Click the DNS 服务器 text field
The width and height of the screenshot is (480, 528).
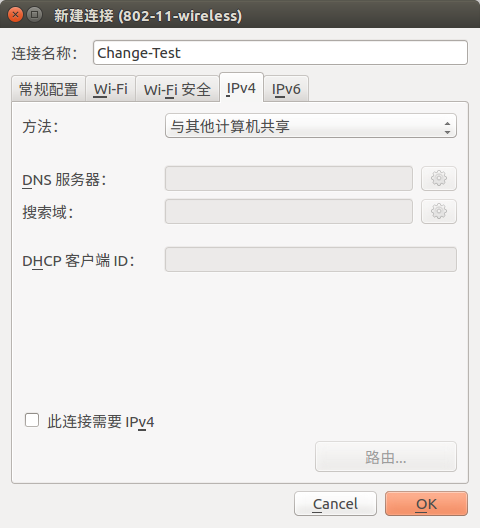[x=289, y=178]
